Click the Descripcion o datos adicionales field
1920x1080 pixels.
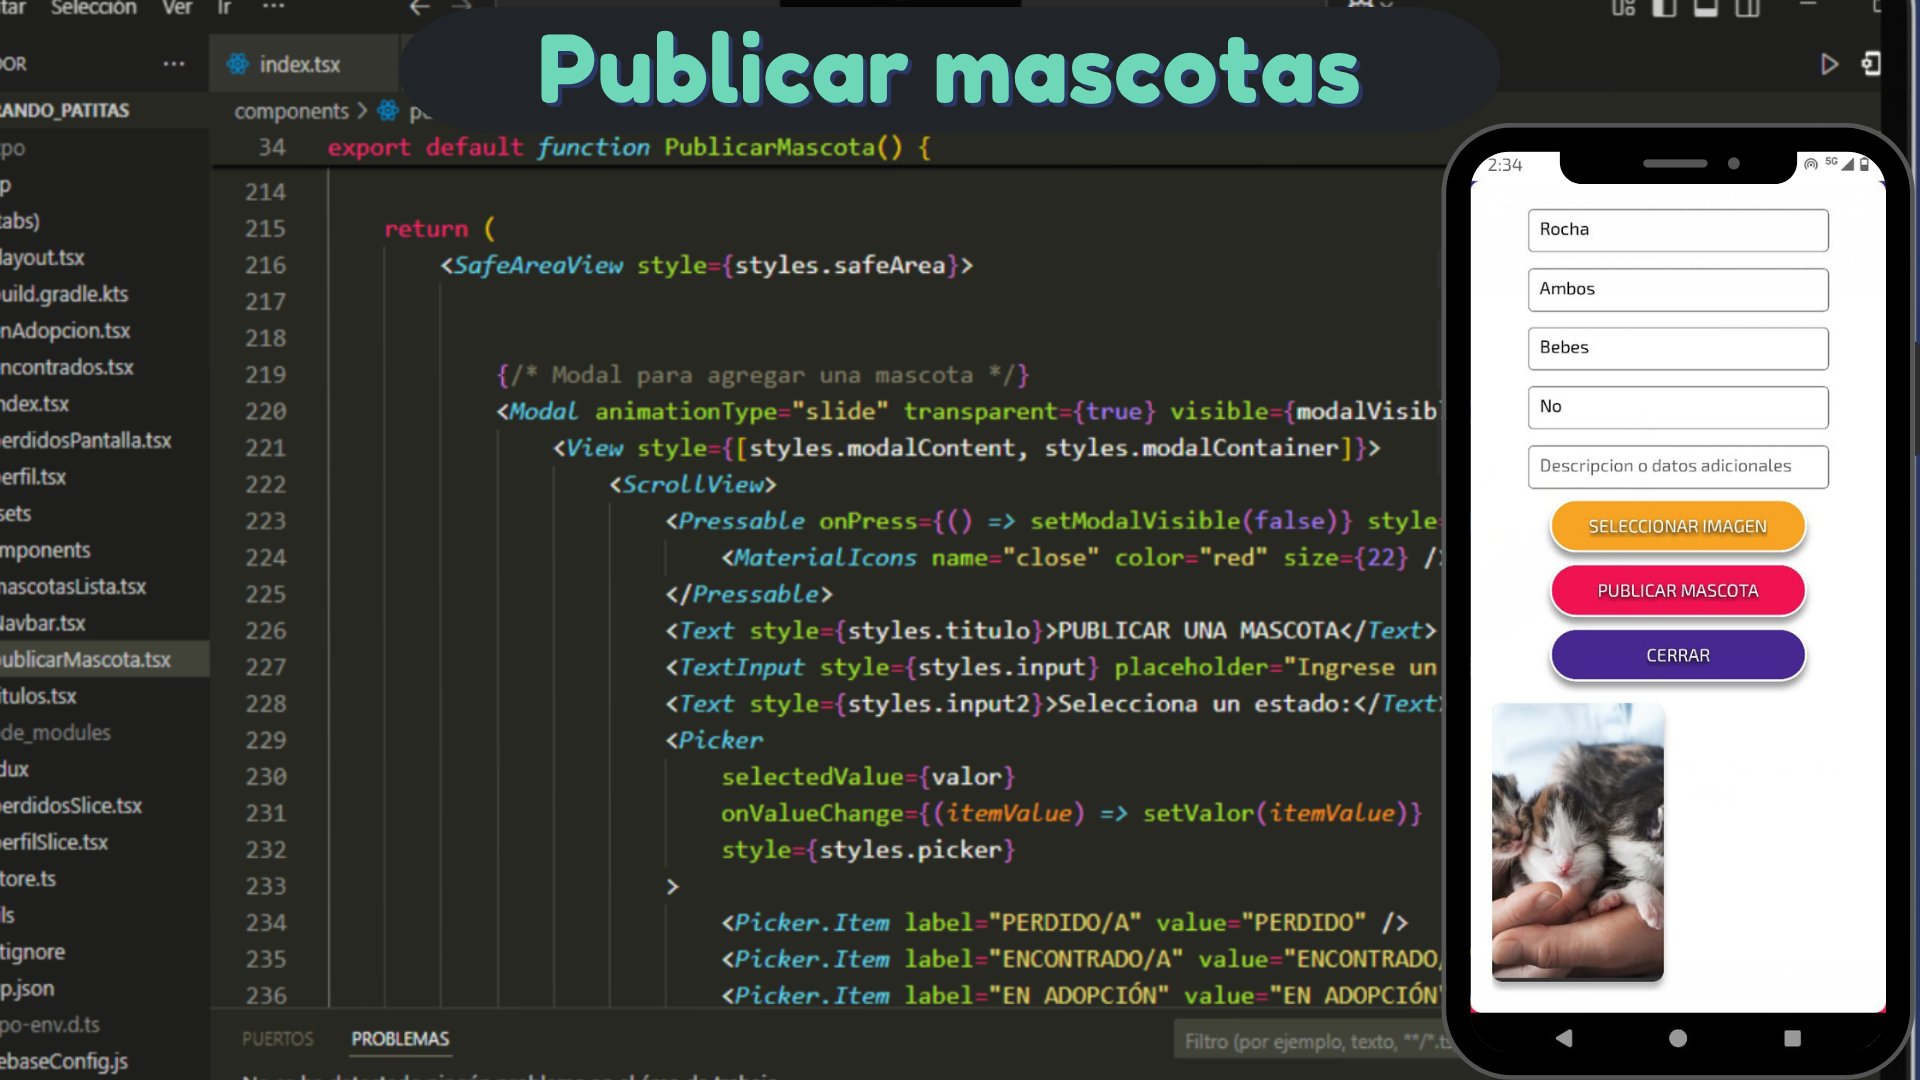tap(1678, 466)
